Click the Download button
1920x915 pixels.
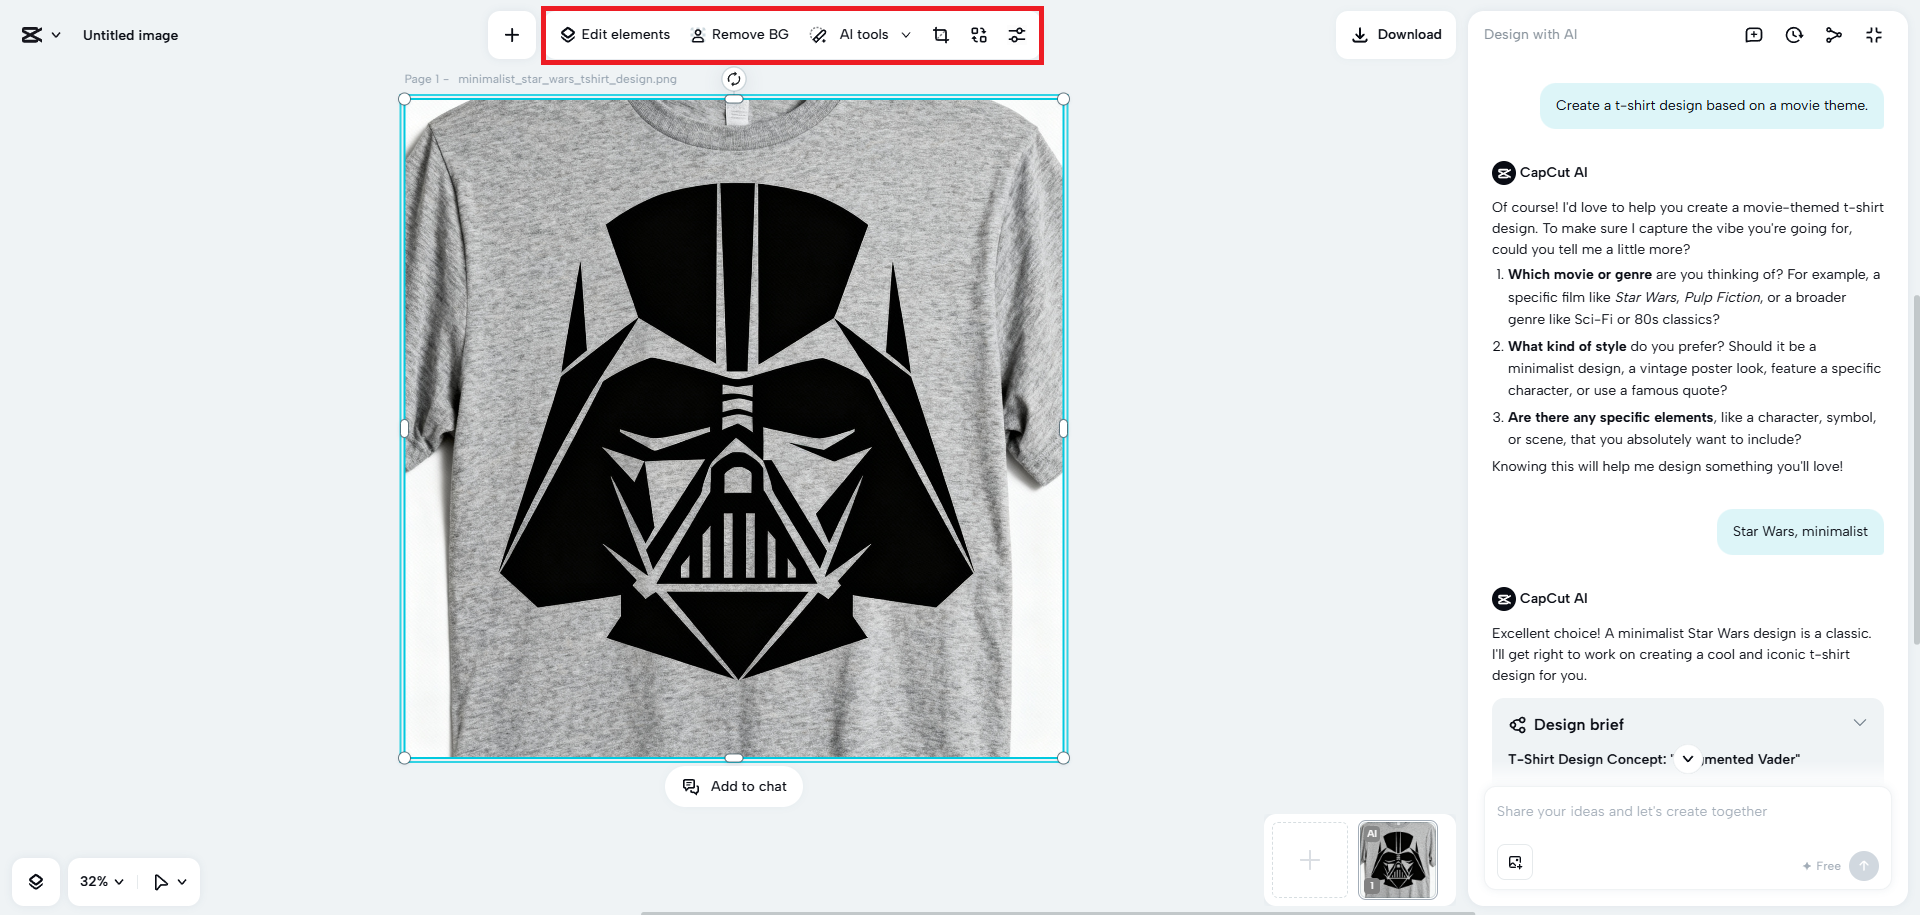[x=1395, y=35]
